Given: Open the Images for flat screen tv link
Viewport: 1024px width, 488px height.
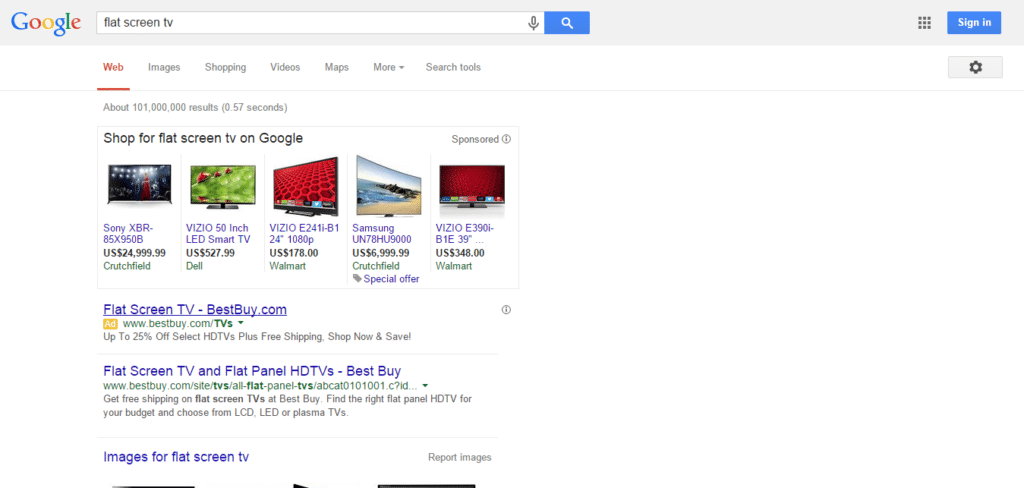Looking at the screenshot, I should pos(176,457).
